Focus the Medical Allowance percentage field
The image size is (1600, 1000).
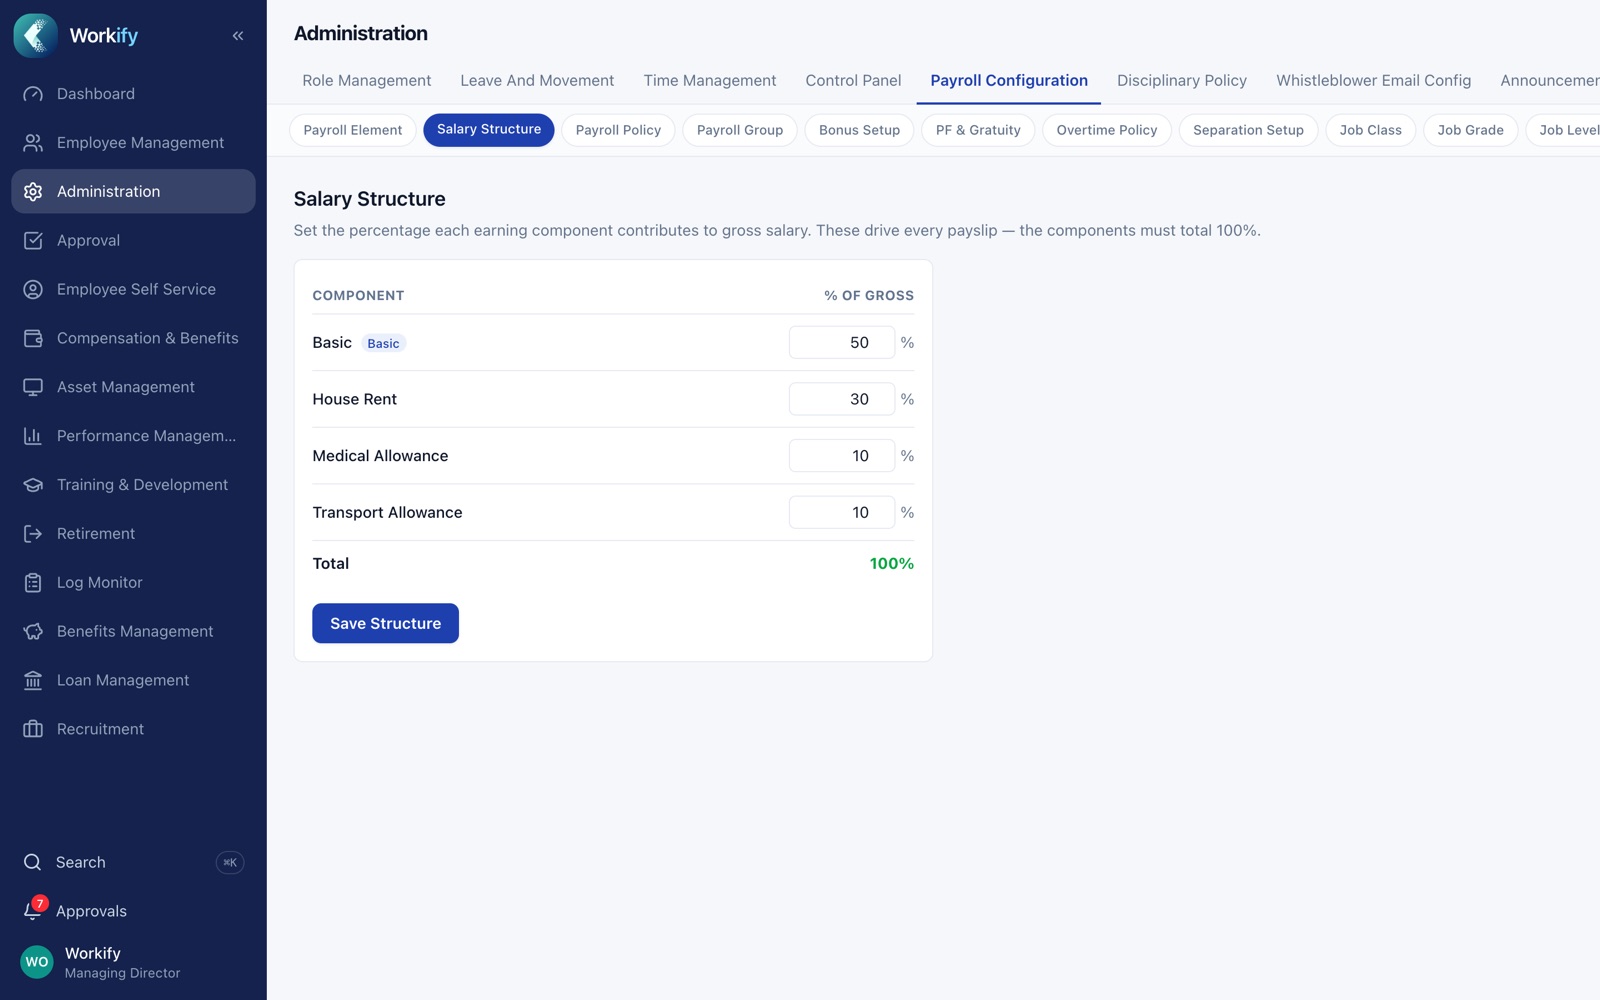(842, 456)
